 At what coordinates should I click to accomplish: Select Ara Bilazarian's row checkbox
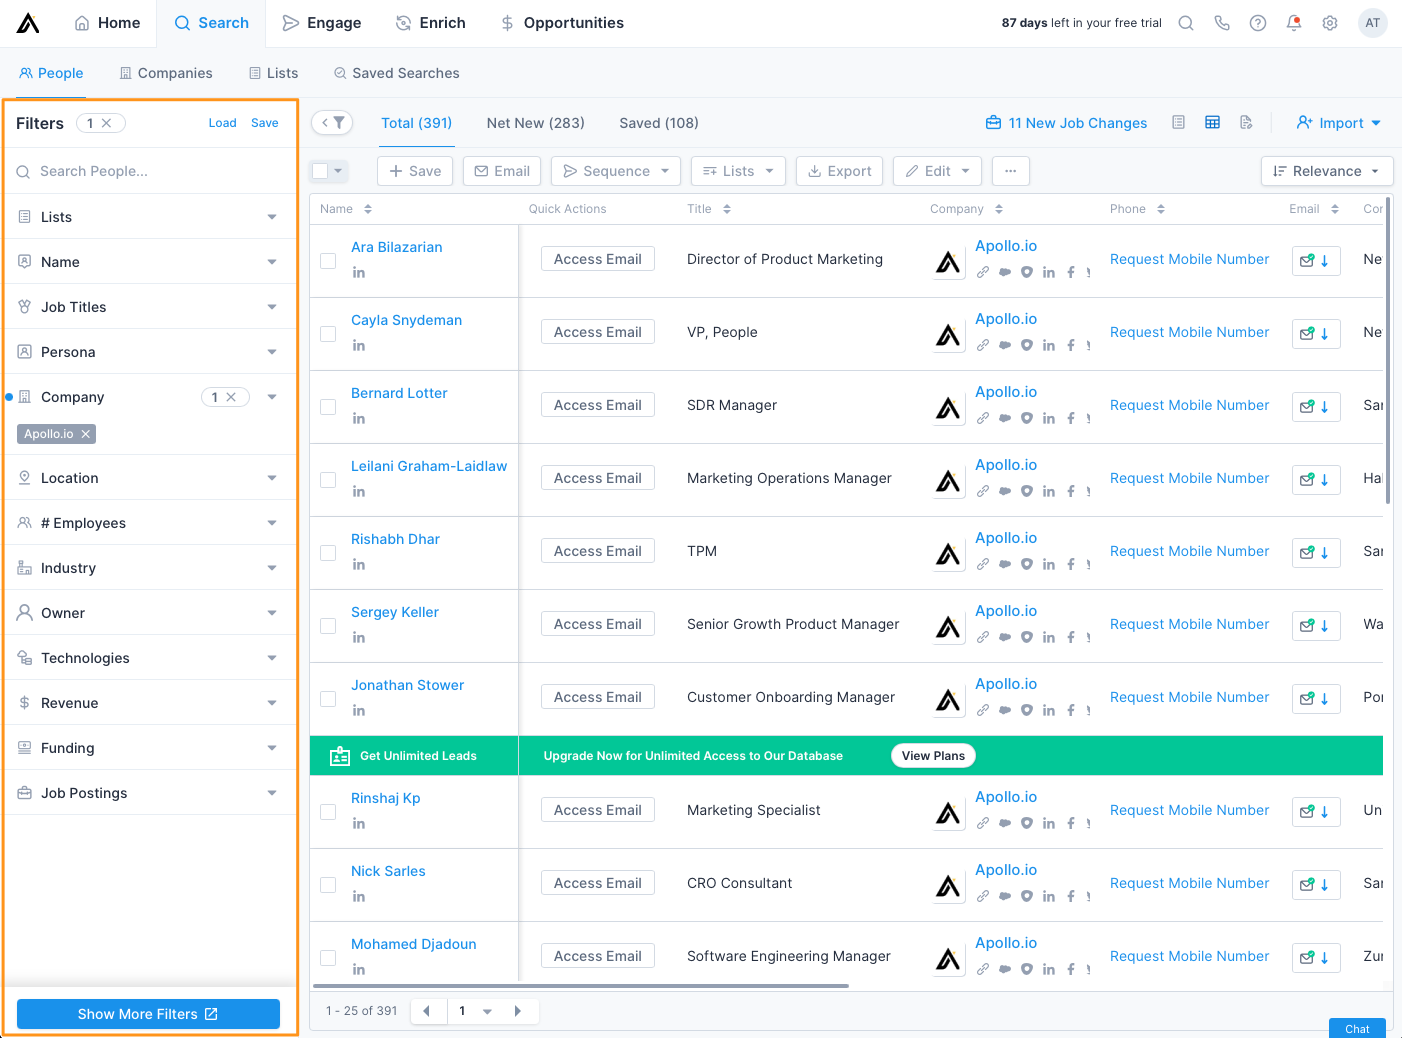point(328,261)
